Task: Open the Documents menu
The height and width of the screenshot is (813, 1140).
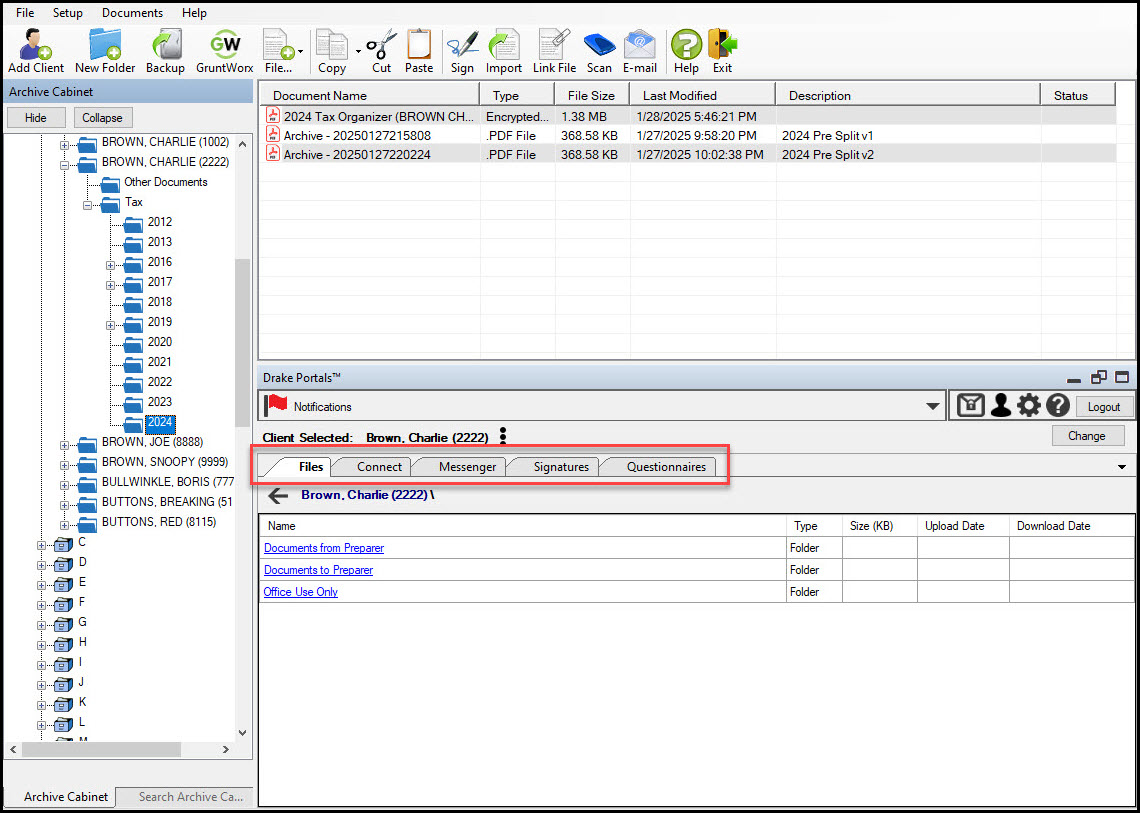Action: pos(132,13)
